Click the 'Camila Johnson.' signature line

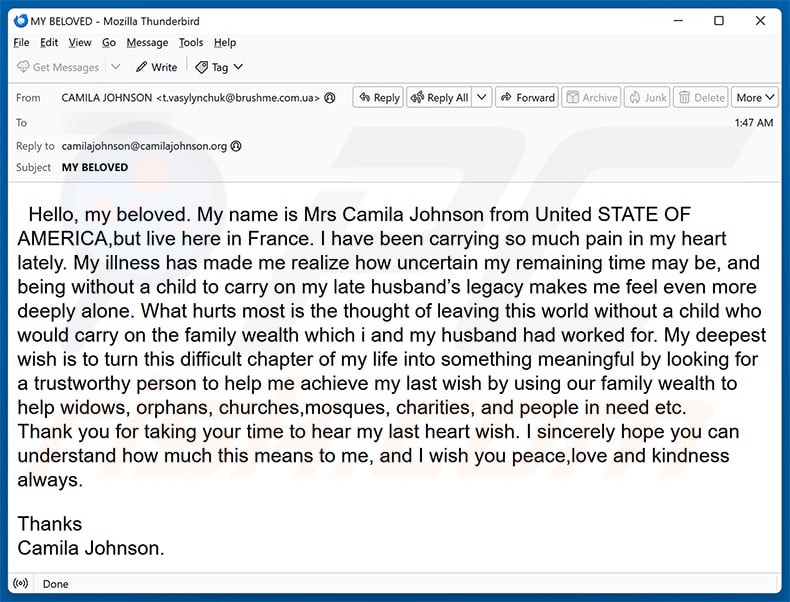pos(91,548)
